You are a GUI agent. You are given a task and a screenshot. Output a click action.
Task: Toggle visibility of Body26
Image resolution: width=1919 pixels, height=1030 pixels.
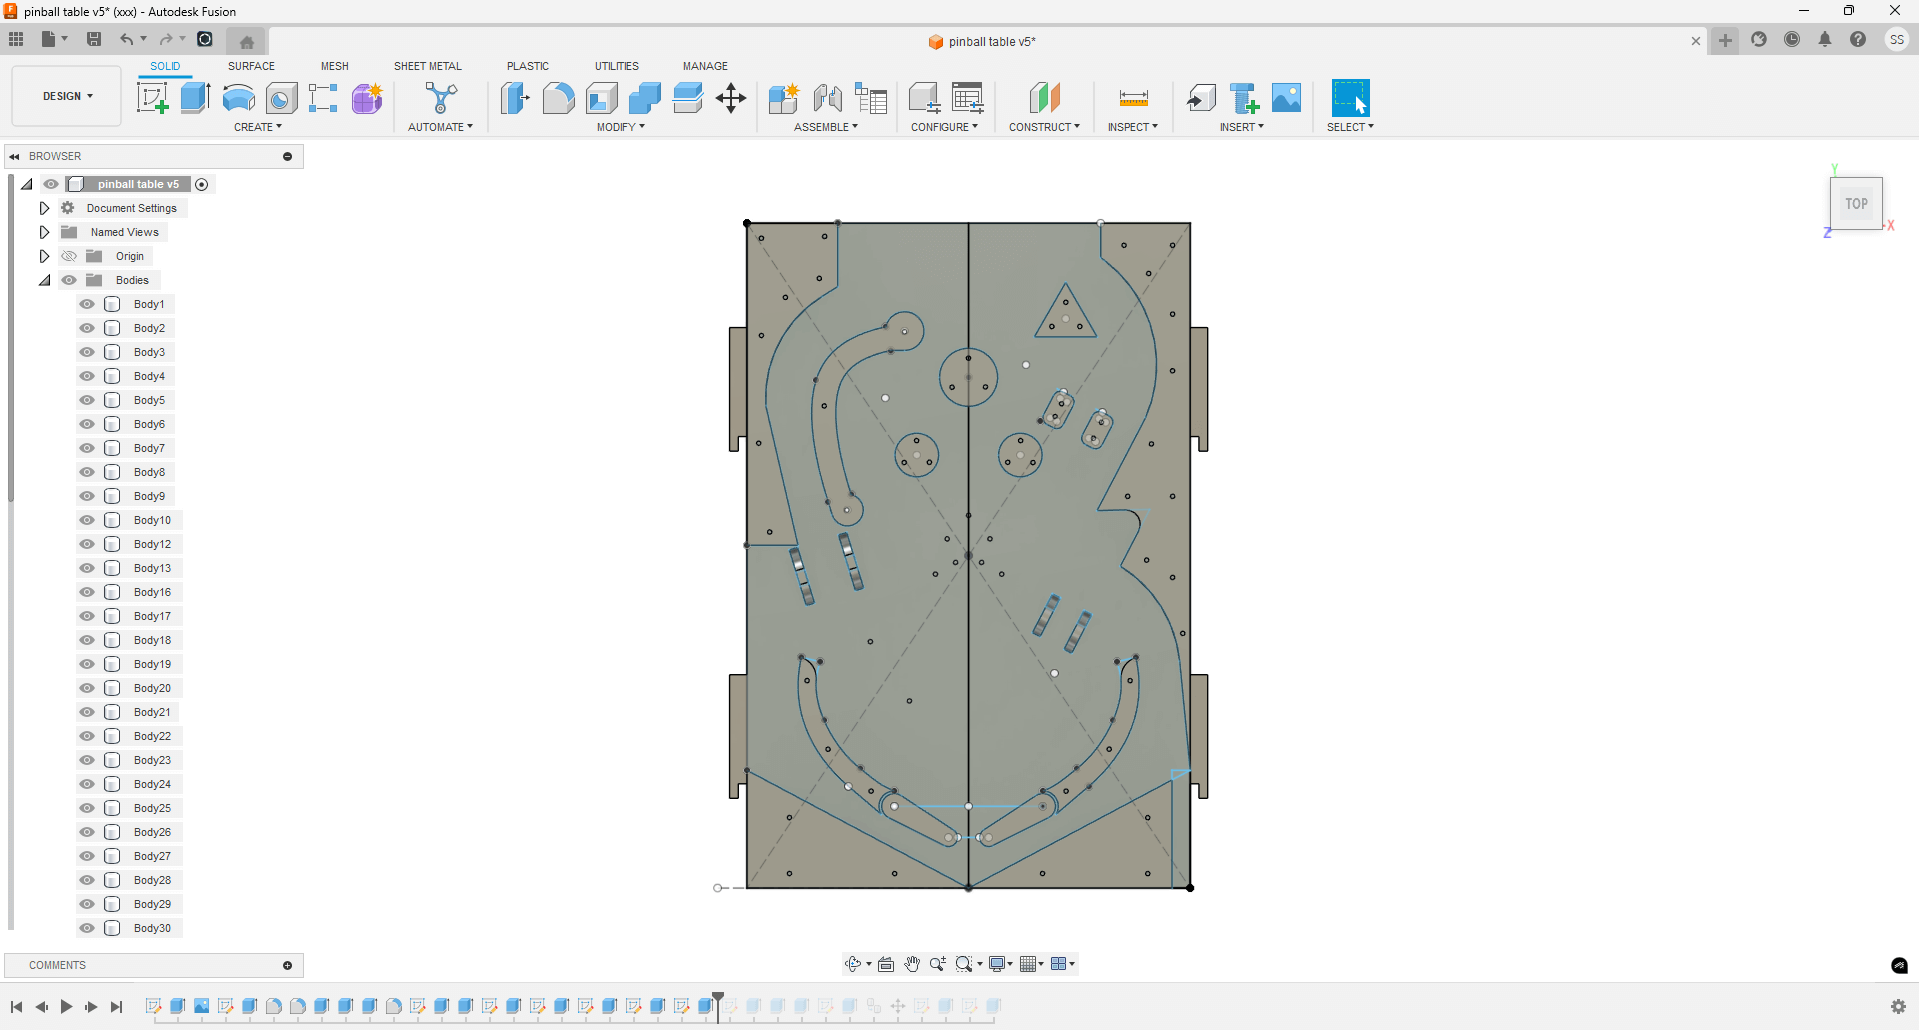click(x=87, y=832)
